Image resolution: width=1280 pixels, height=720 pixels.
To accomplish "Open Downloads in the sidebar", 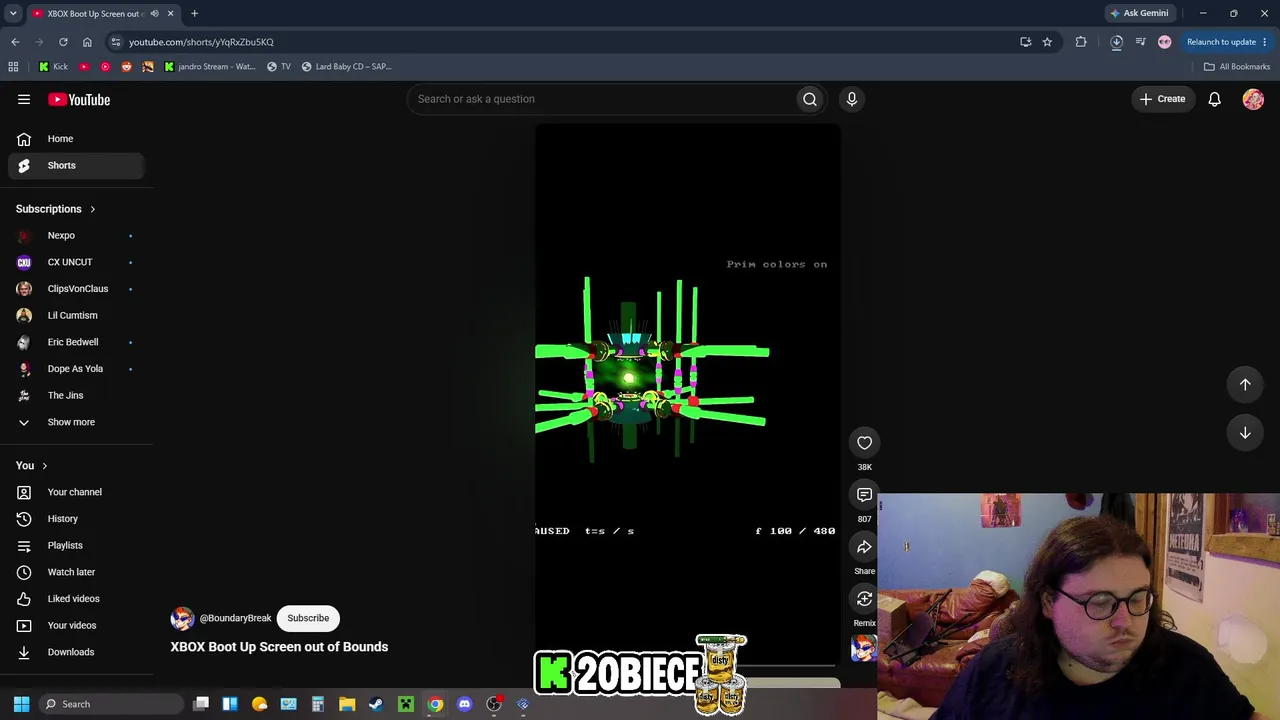I will pos(76,652).
